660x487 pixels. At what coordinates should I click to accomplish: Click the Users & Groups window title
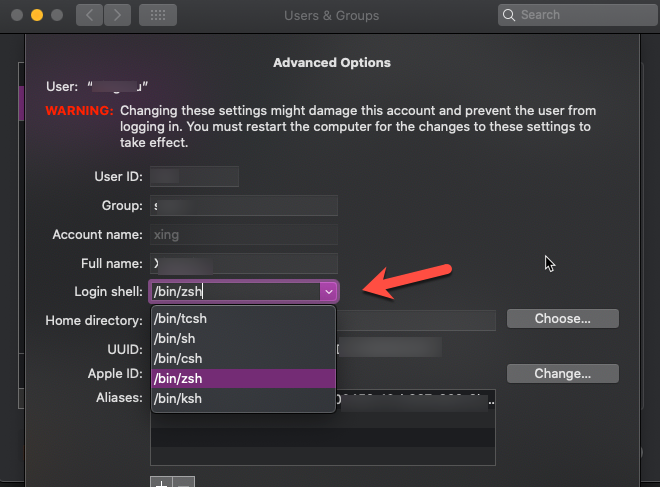point(332,16)
